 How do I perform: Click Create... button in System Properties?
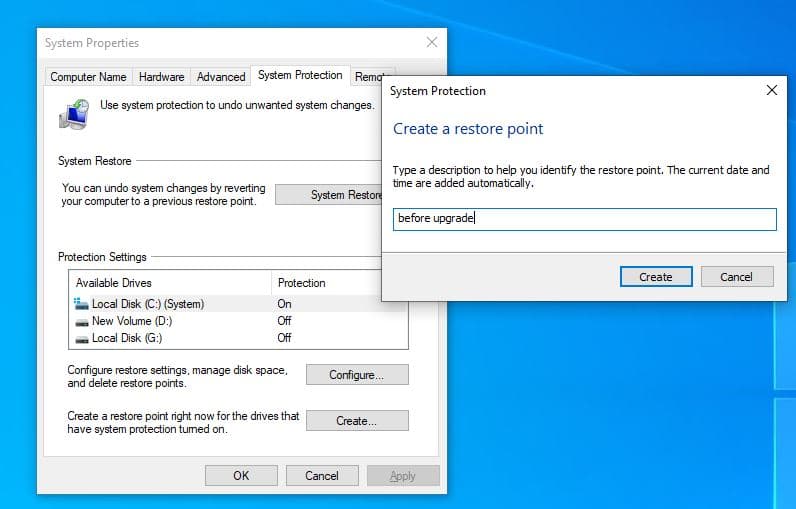click(x=357, y=421)
